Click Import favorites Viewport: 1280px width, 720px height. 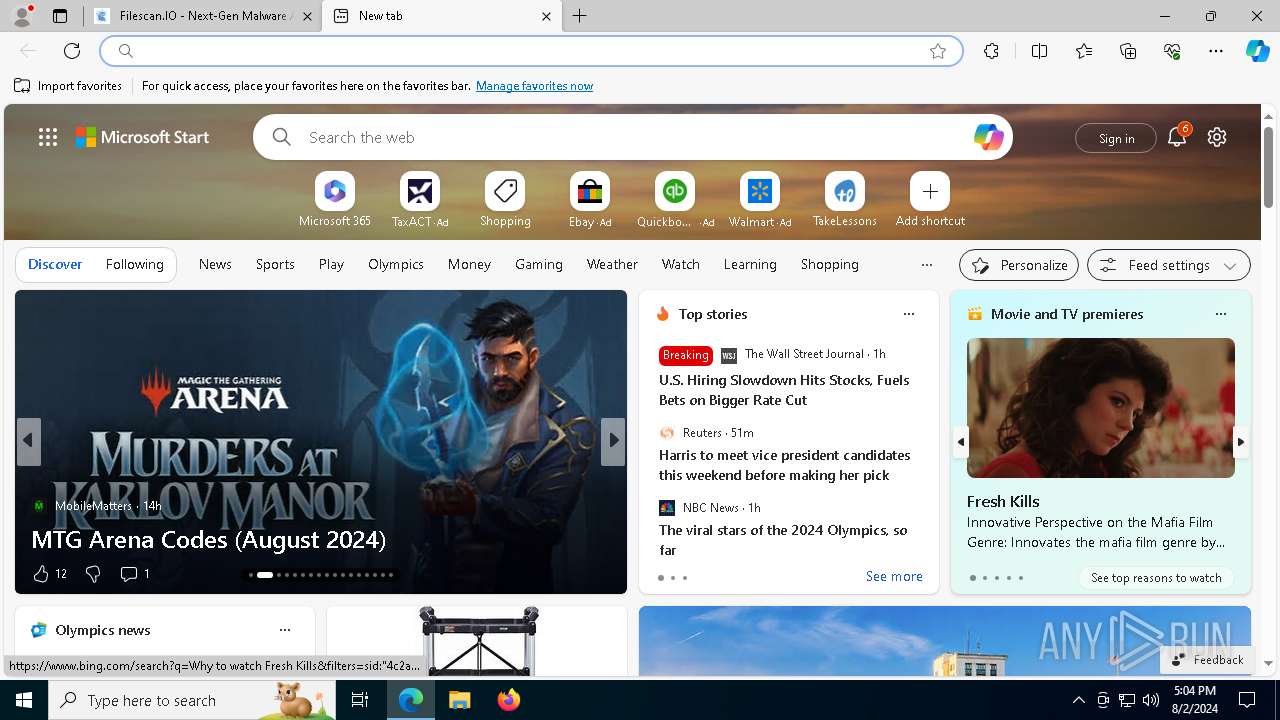[x=68, y=86]
